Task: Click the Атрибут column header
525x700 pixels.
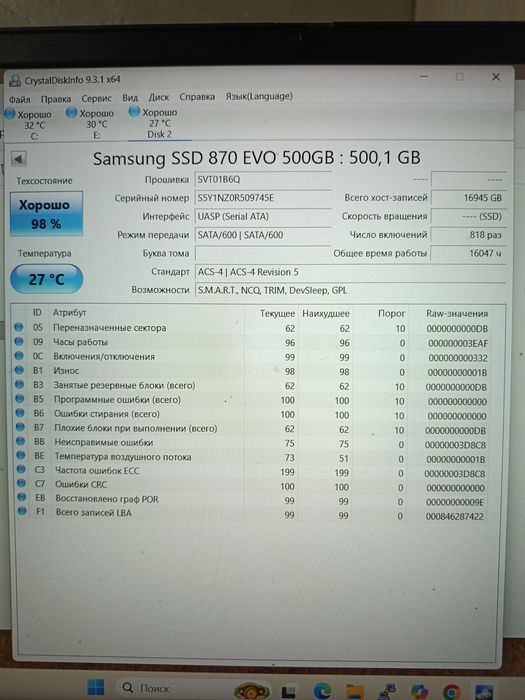Action: click(x=70, y=312)
